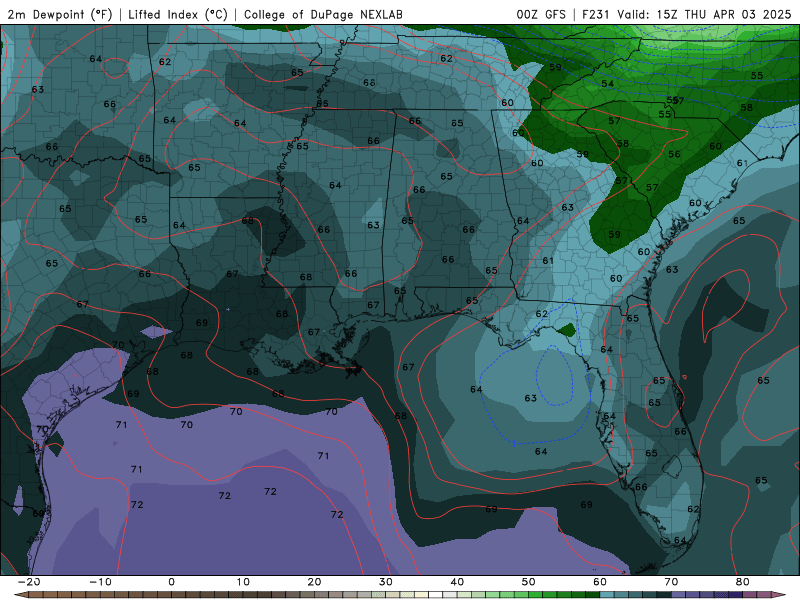The height and width of the screenshot is (600, 800).
Task: Click the "54" dewpoint value on the map
Action: [607, 84]
